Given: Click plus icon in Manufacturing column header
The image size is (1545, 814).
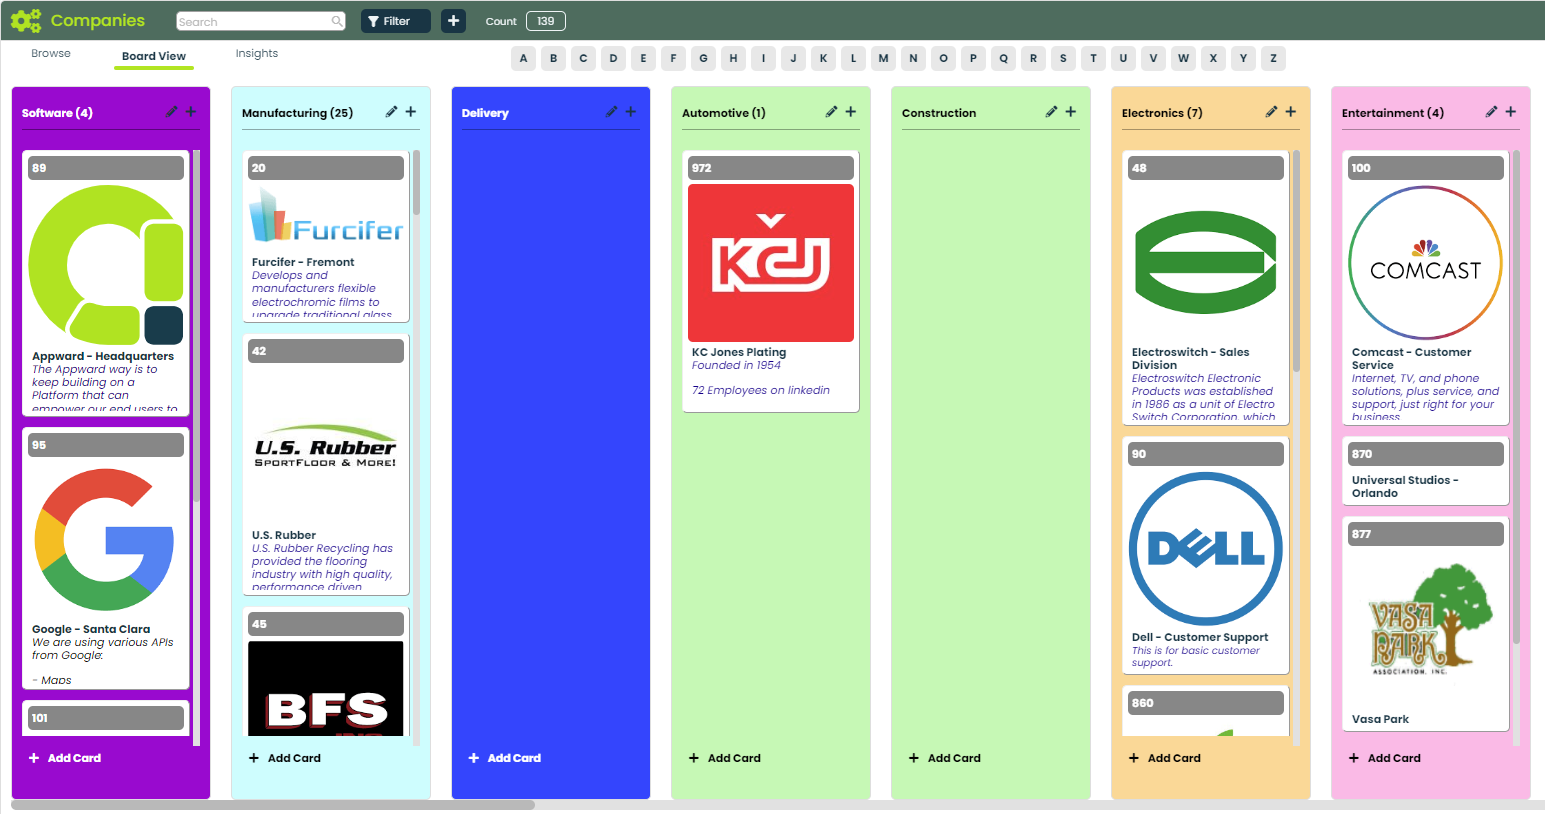Looking at the screenshot, I should click(411, 112).
